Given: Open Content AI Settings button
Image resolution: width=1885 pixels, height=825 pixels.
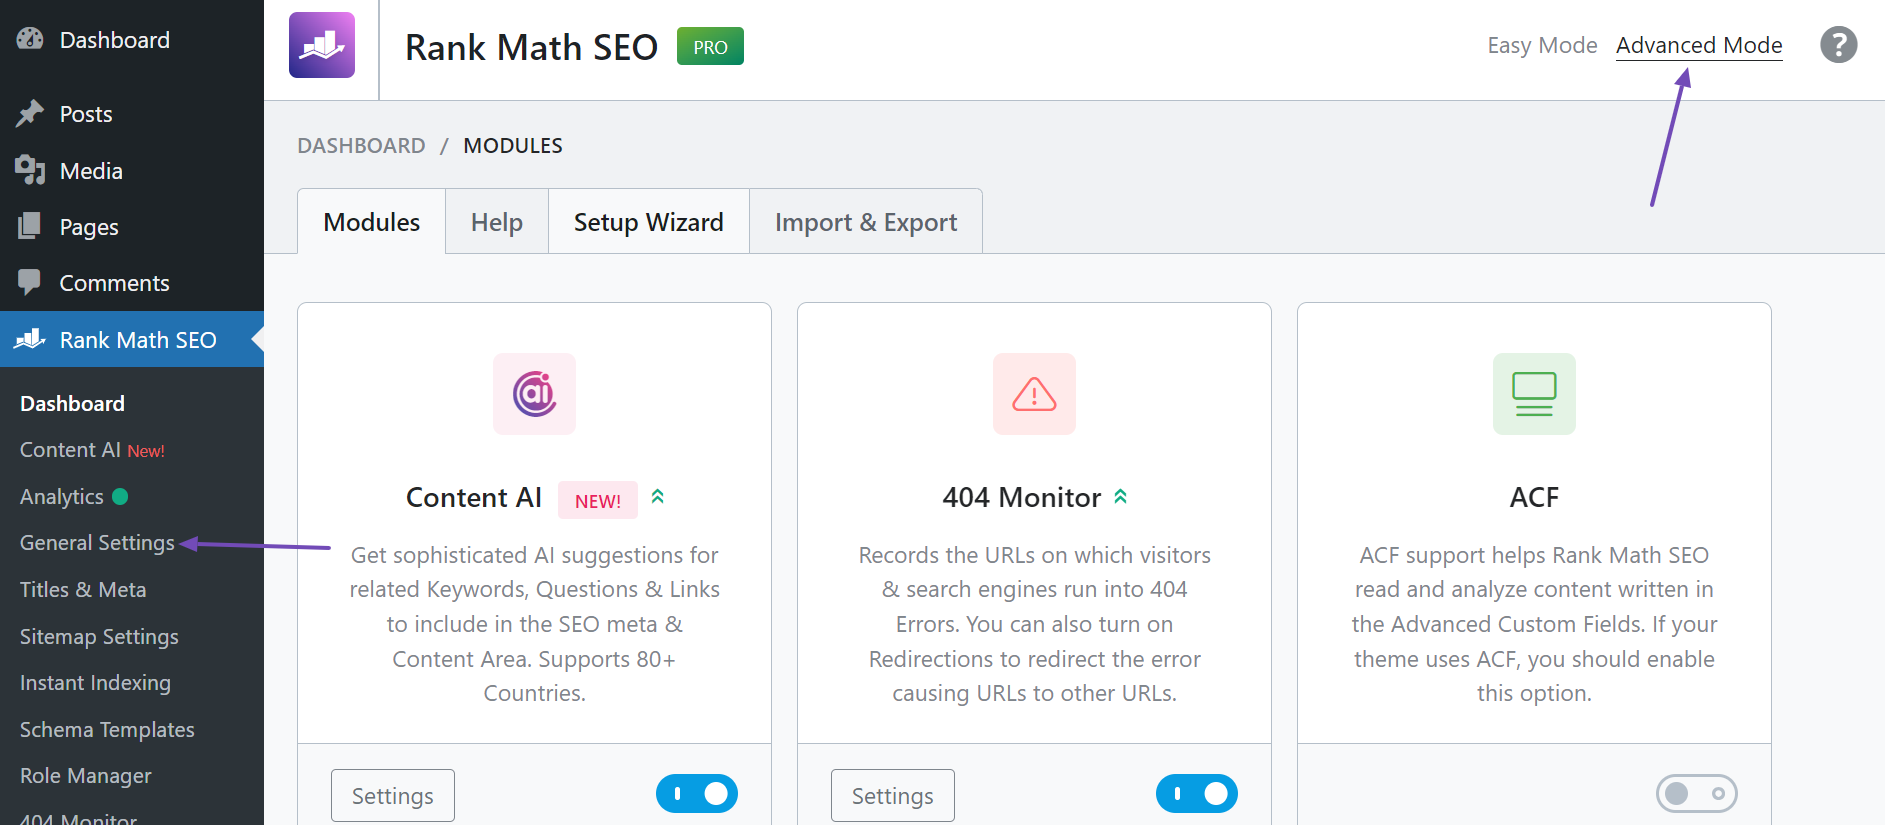Looking at the screenshot, I should click(393, 796).
